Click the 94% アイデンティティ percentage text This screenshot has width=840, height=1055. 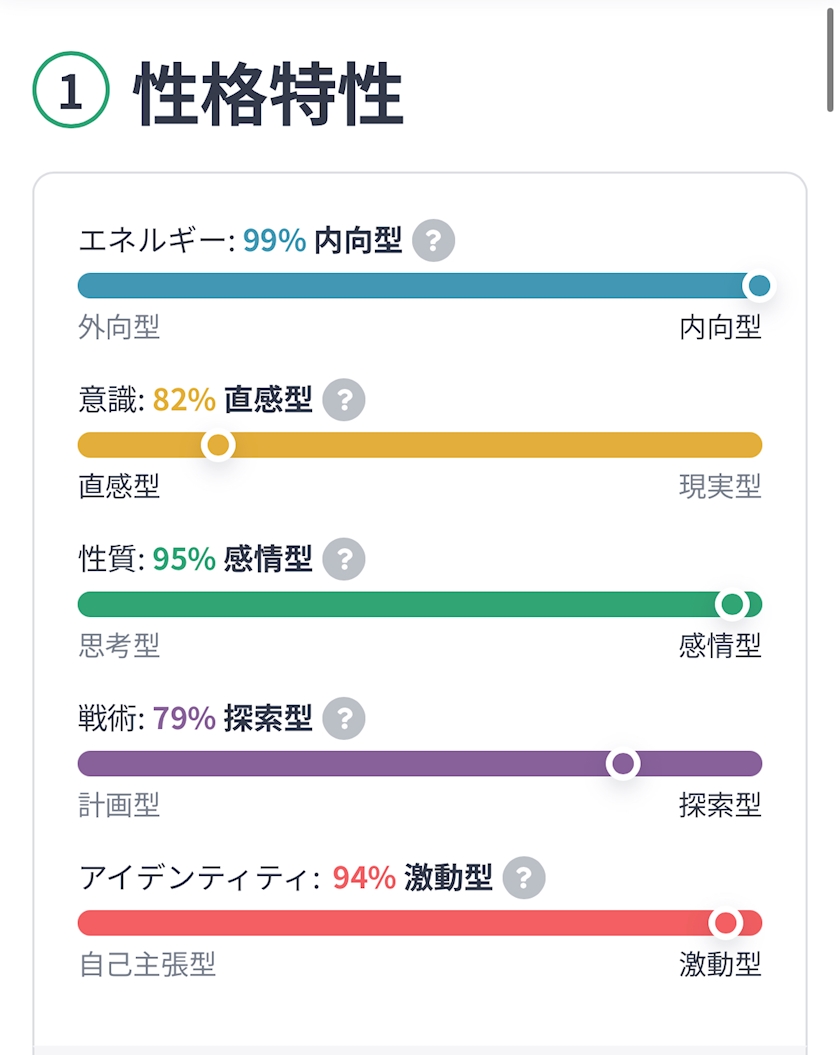[x=364, y=878]
